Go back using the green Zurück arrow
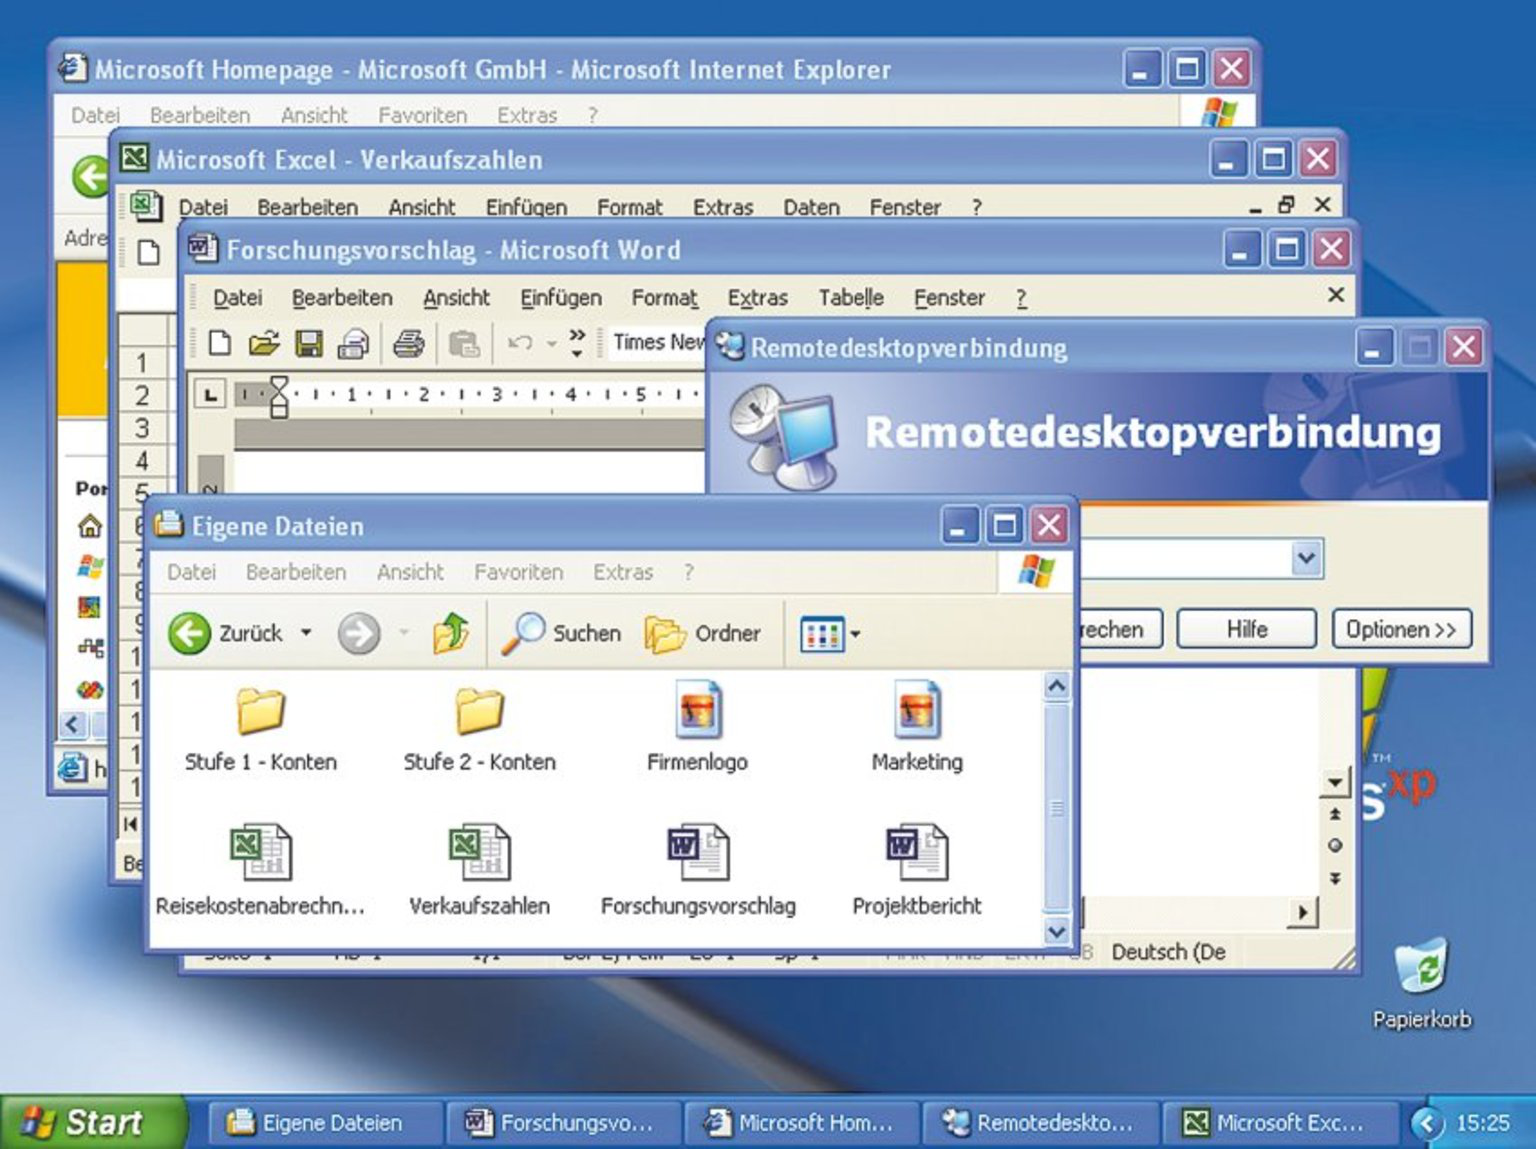 point(189,632)
